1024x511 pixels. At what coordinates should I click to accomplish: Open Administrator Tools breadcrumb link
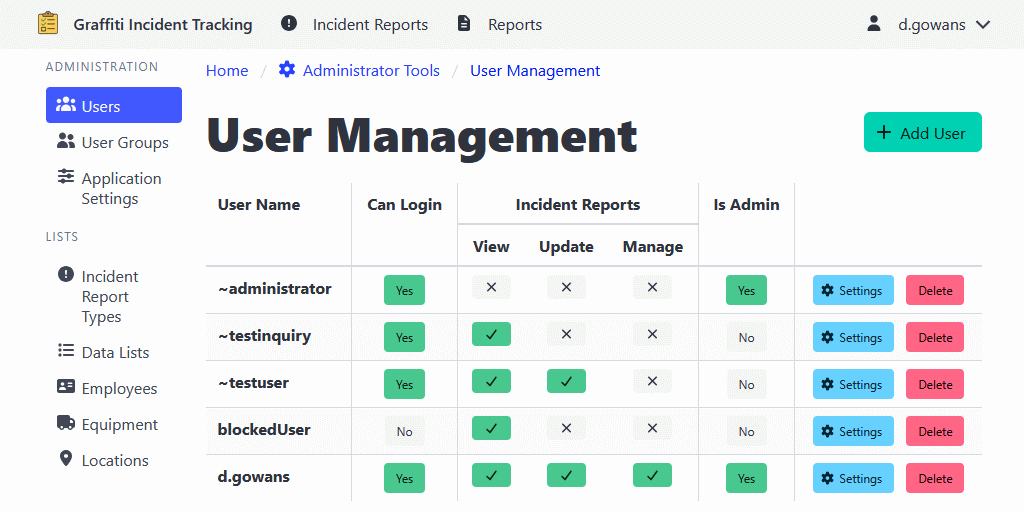coord(359,70)
